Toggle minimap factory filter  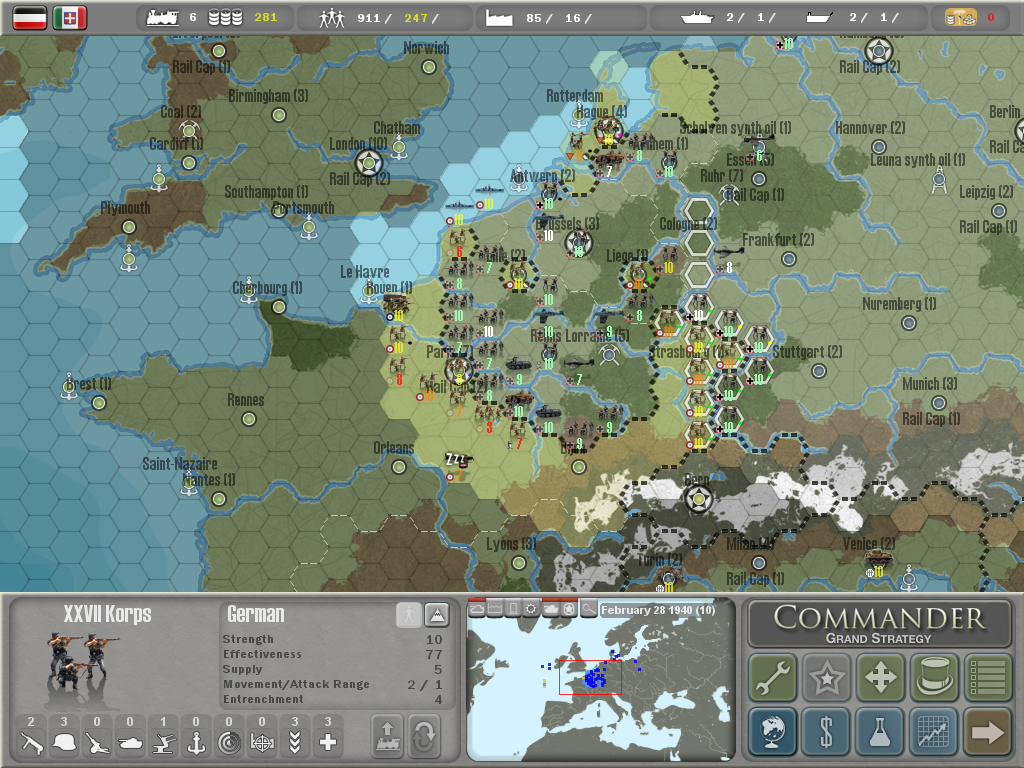pyautogui.click(x=496, y=609)
